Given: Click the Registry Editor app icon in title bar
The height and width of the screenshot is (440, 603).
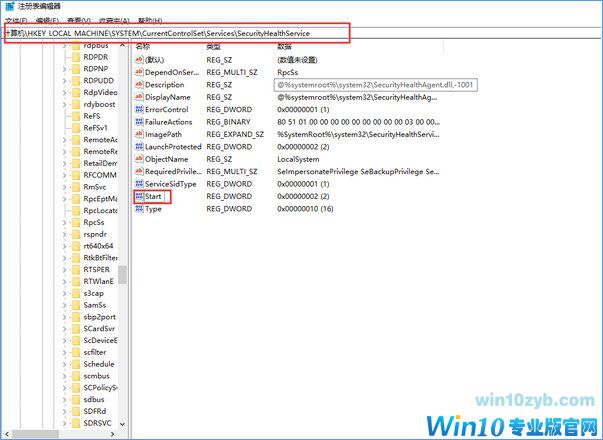Looking at the screenshot, I should pos(10,6).
